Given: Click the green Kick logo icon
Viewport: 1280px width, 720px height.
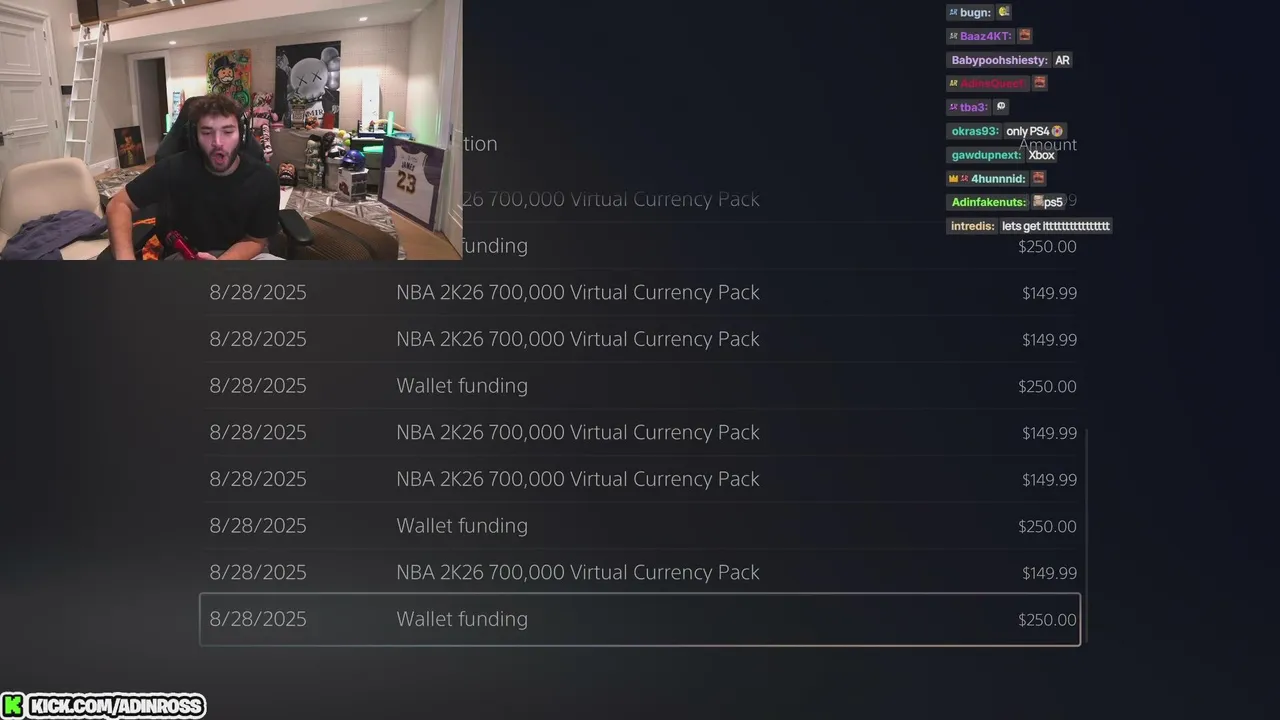Looking at the screenshot, I should (x=13, y=706).
